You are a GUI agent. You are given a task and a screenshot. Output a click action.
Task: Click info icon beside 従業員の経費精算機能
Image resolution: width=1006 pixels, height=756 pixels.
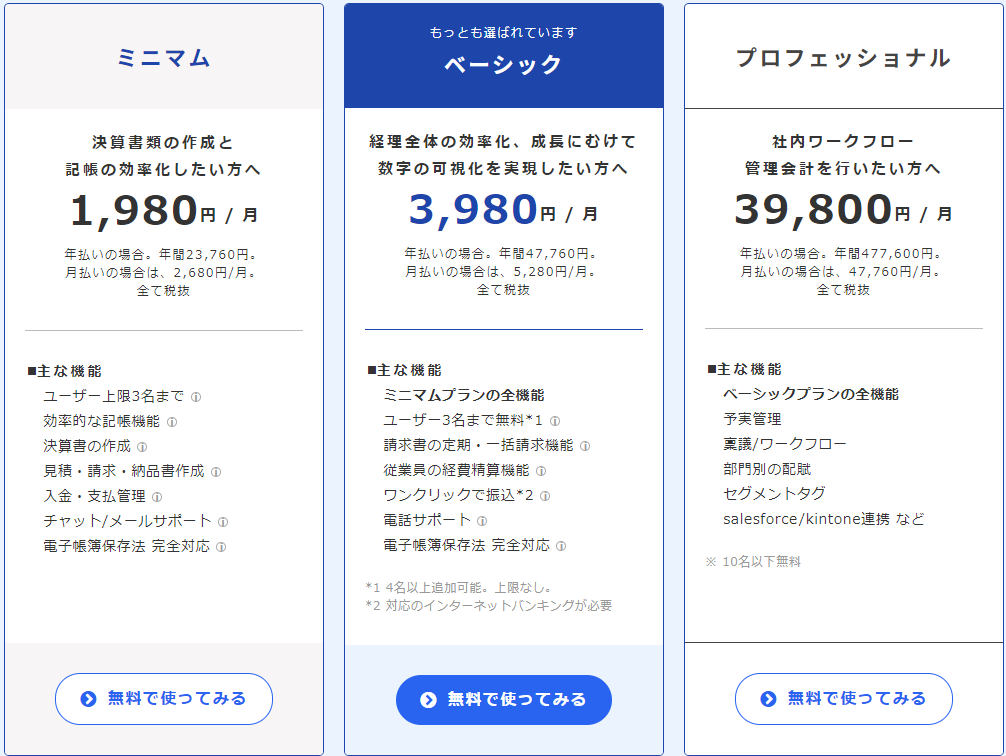click(x=541, y=471)
